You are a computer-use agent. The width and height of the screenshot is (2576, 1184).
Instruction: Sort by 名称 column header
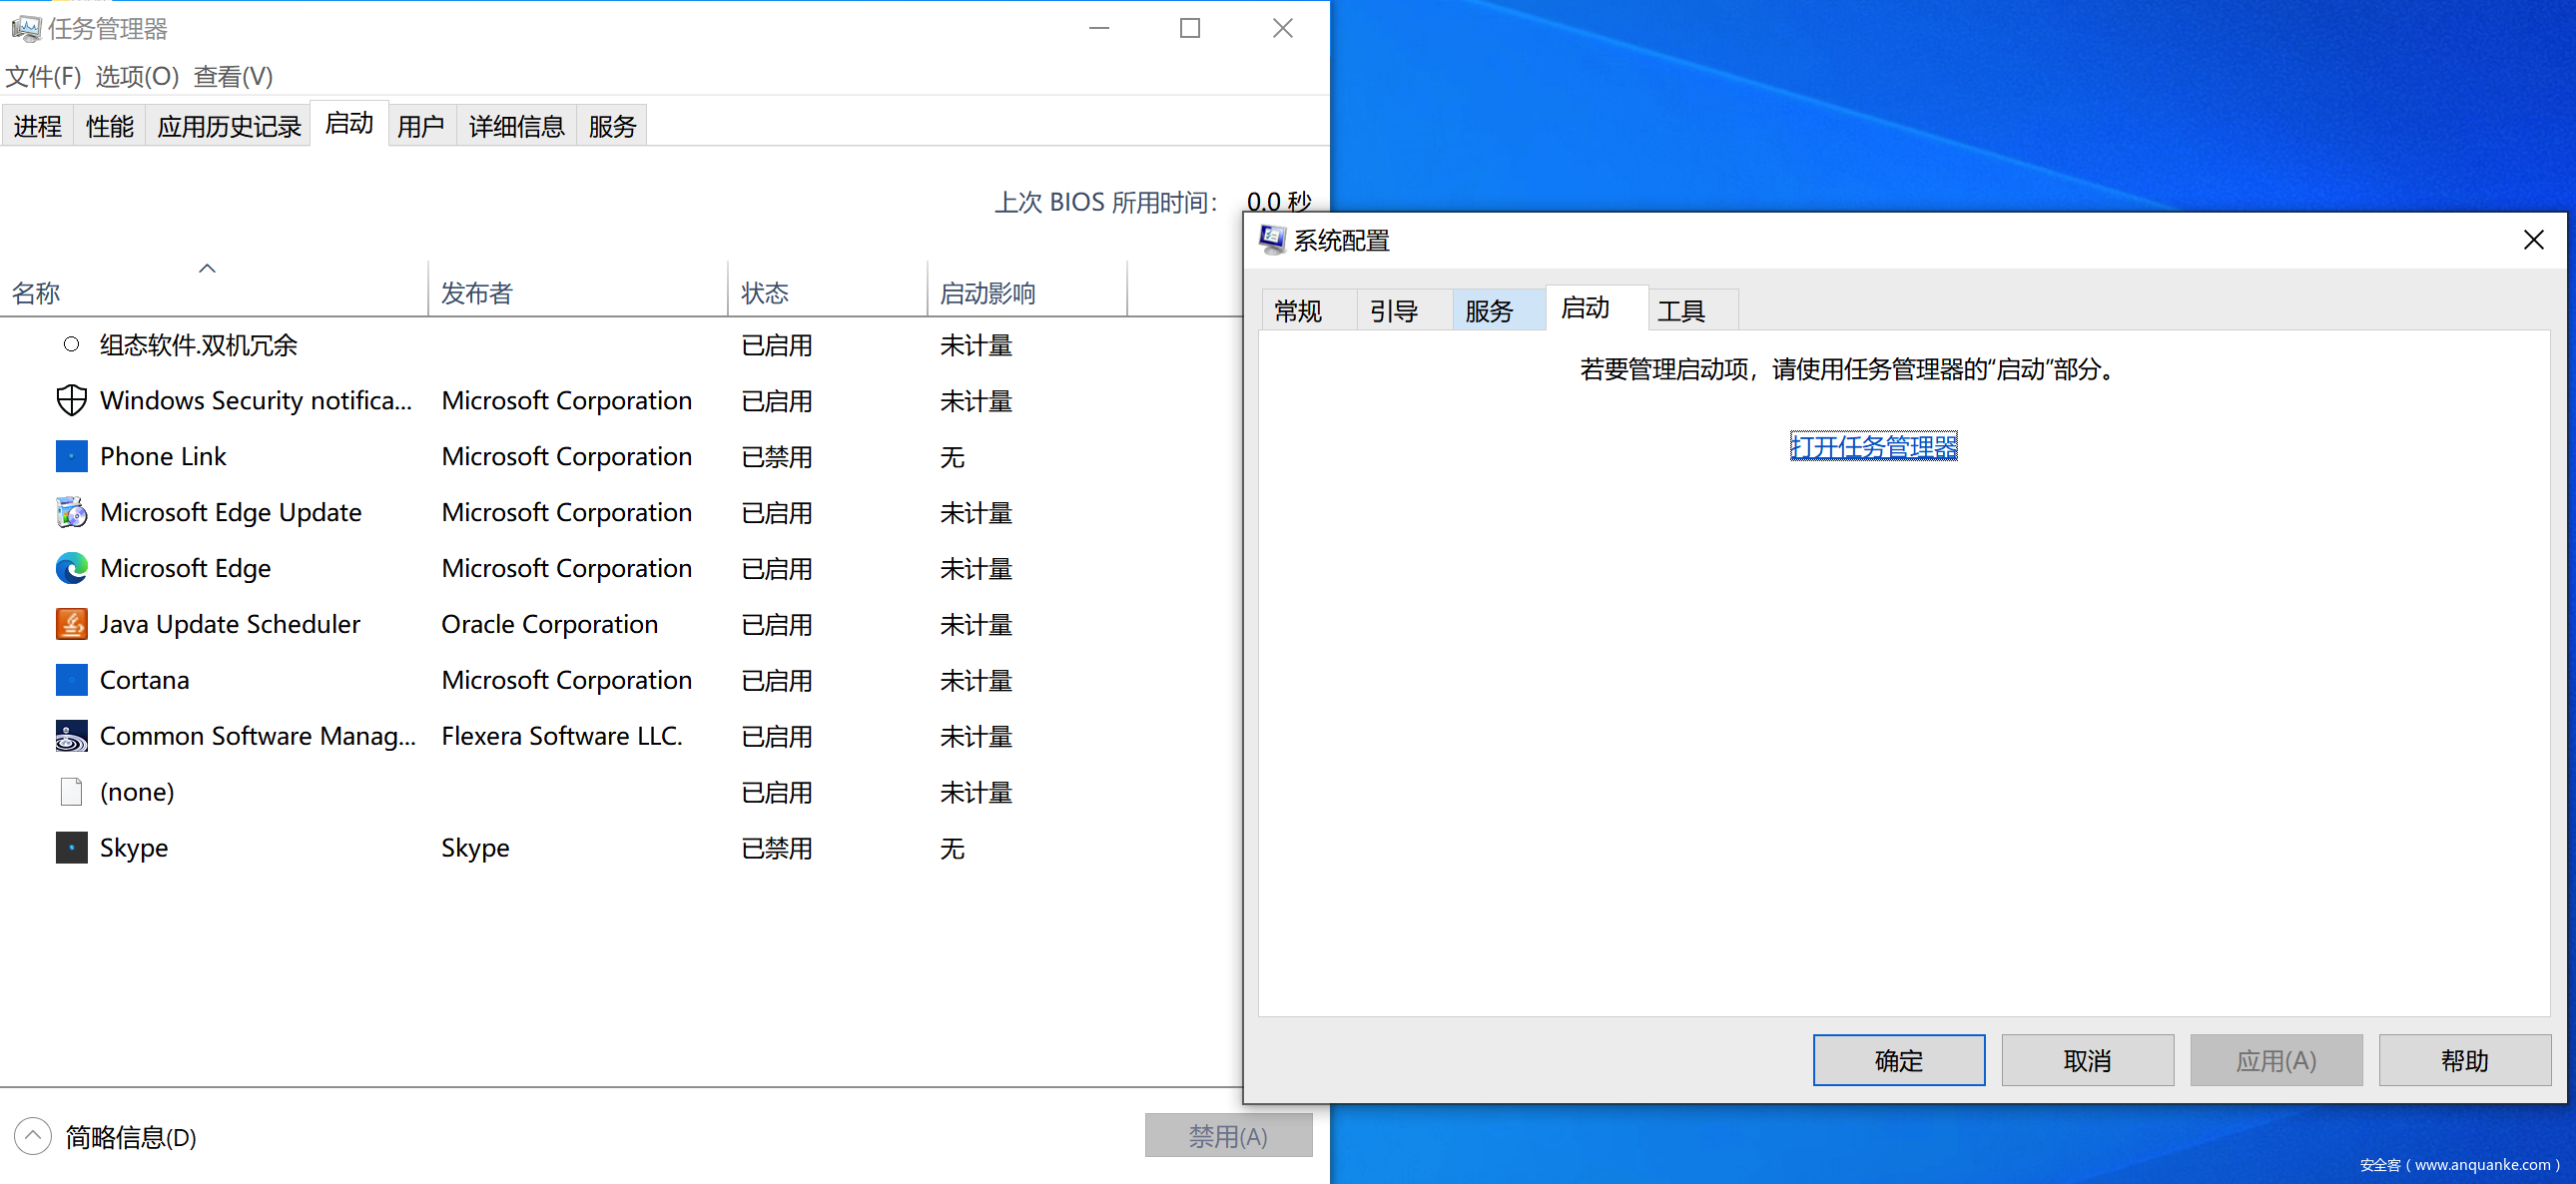pos(36,293)
